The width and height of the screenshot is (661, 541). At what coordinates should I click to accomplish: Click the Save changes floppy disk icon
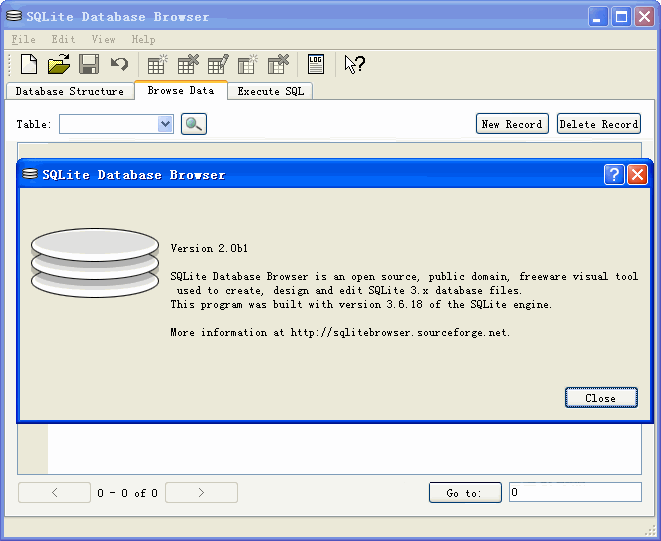(x=89, y=65)
